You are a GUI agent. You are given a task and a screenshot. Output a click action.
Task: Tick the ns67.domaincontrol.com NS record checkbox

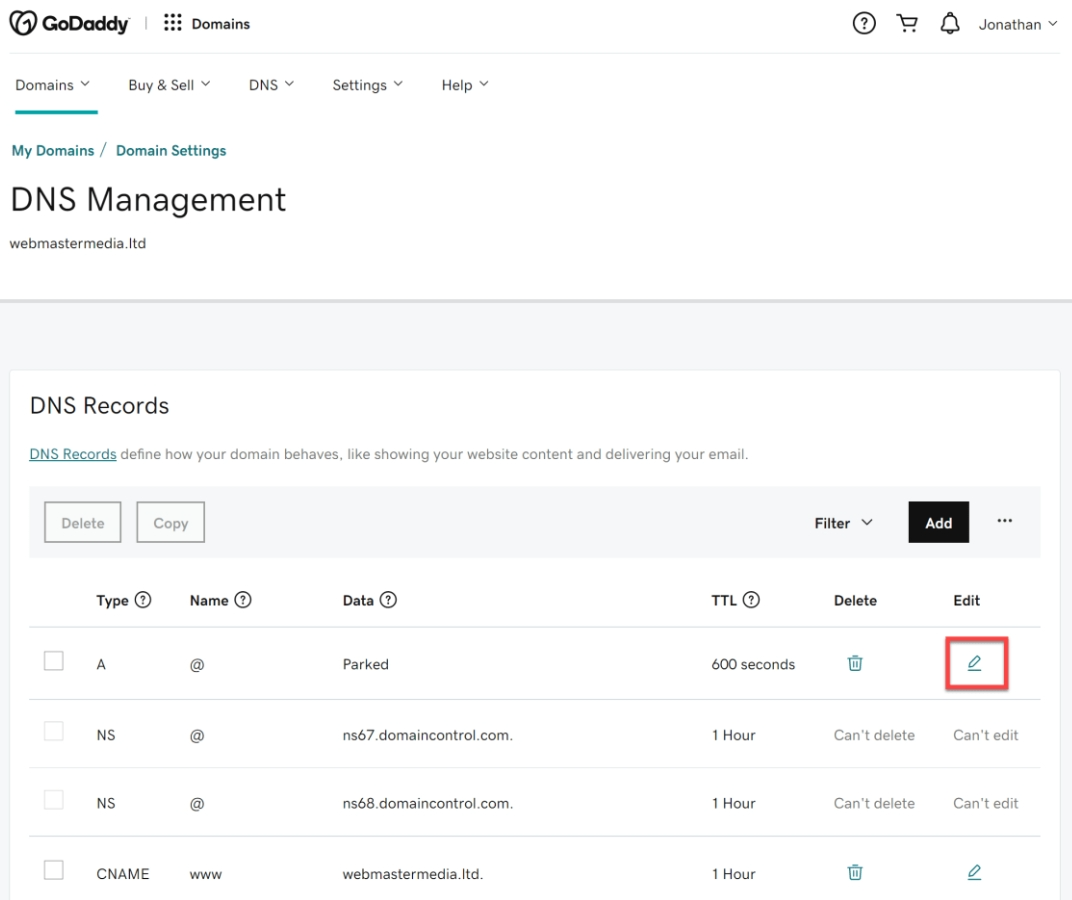click(x=54, y=732)
